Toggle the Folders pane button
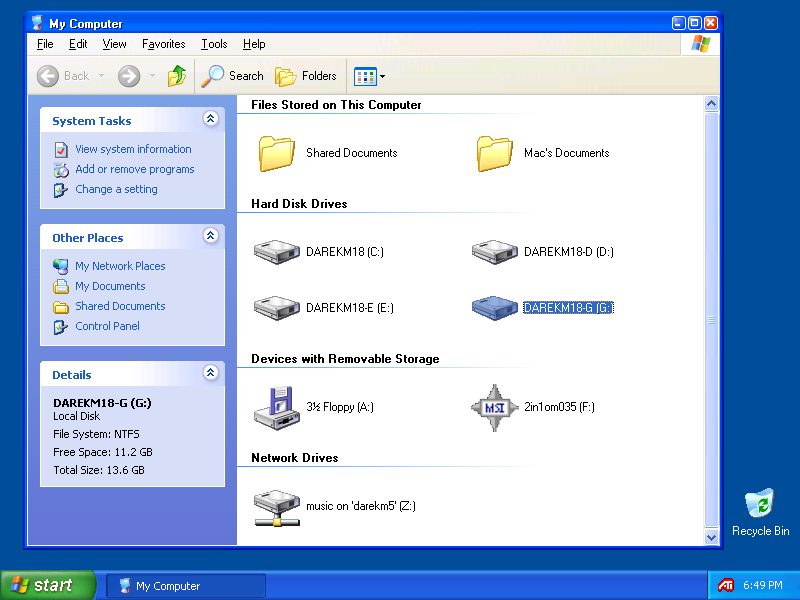 (x=306, y=76)
